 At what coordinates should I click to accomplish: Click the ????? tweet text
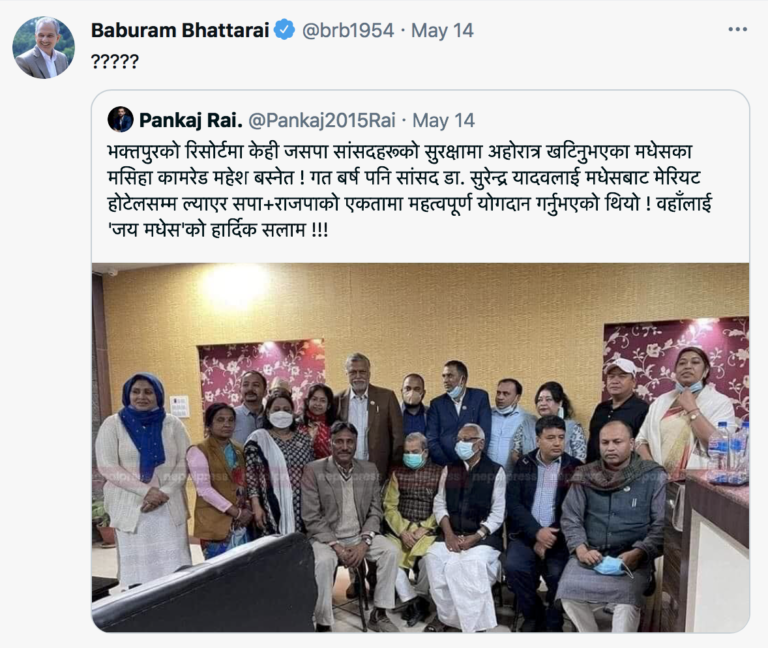tap(115, 62)
